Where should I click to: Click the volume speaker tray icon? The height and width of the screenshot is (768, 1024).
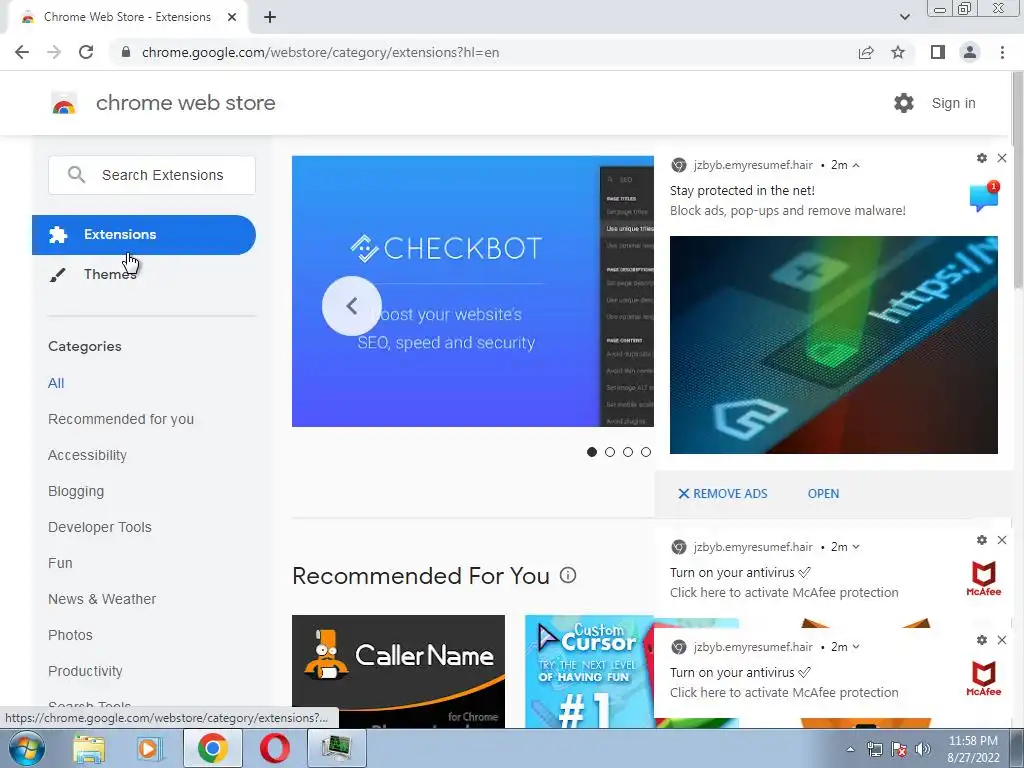pyautogui.click(x=922, y=749)
